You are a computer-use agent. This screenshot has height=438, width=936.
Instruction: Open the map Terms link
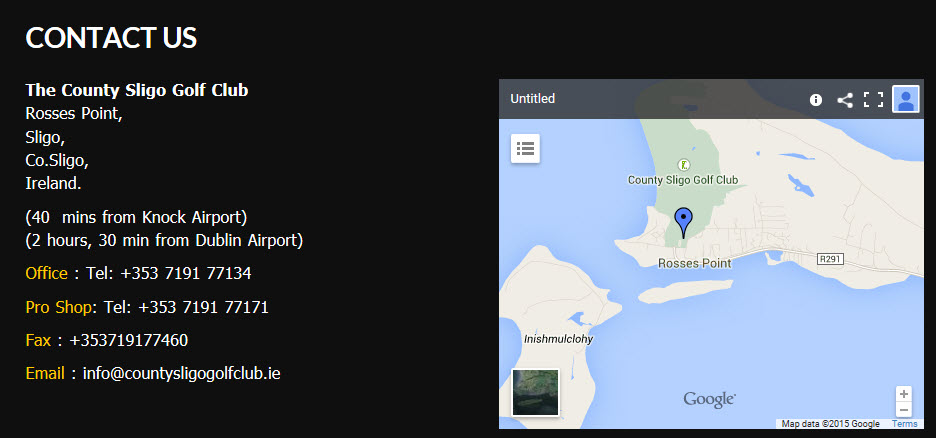pyautogui.click(x=904, y=424)
